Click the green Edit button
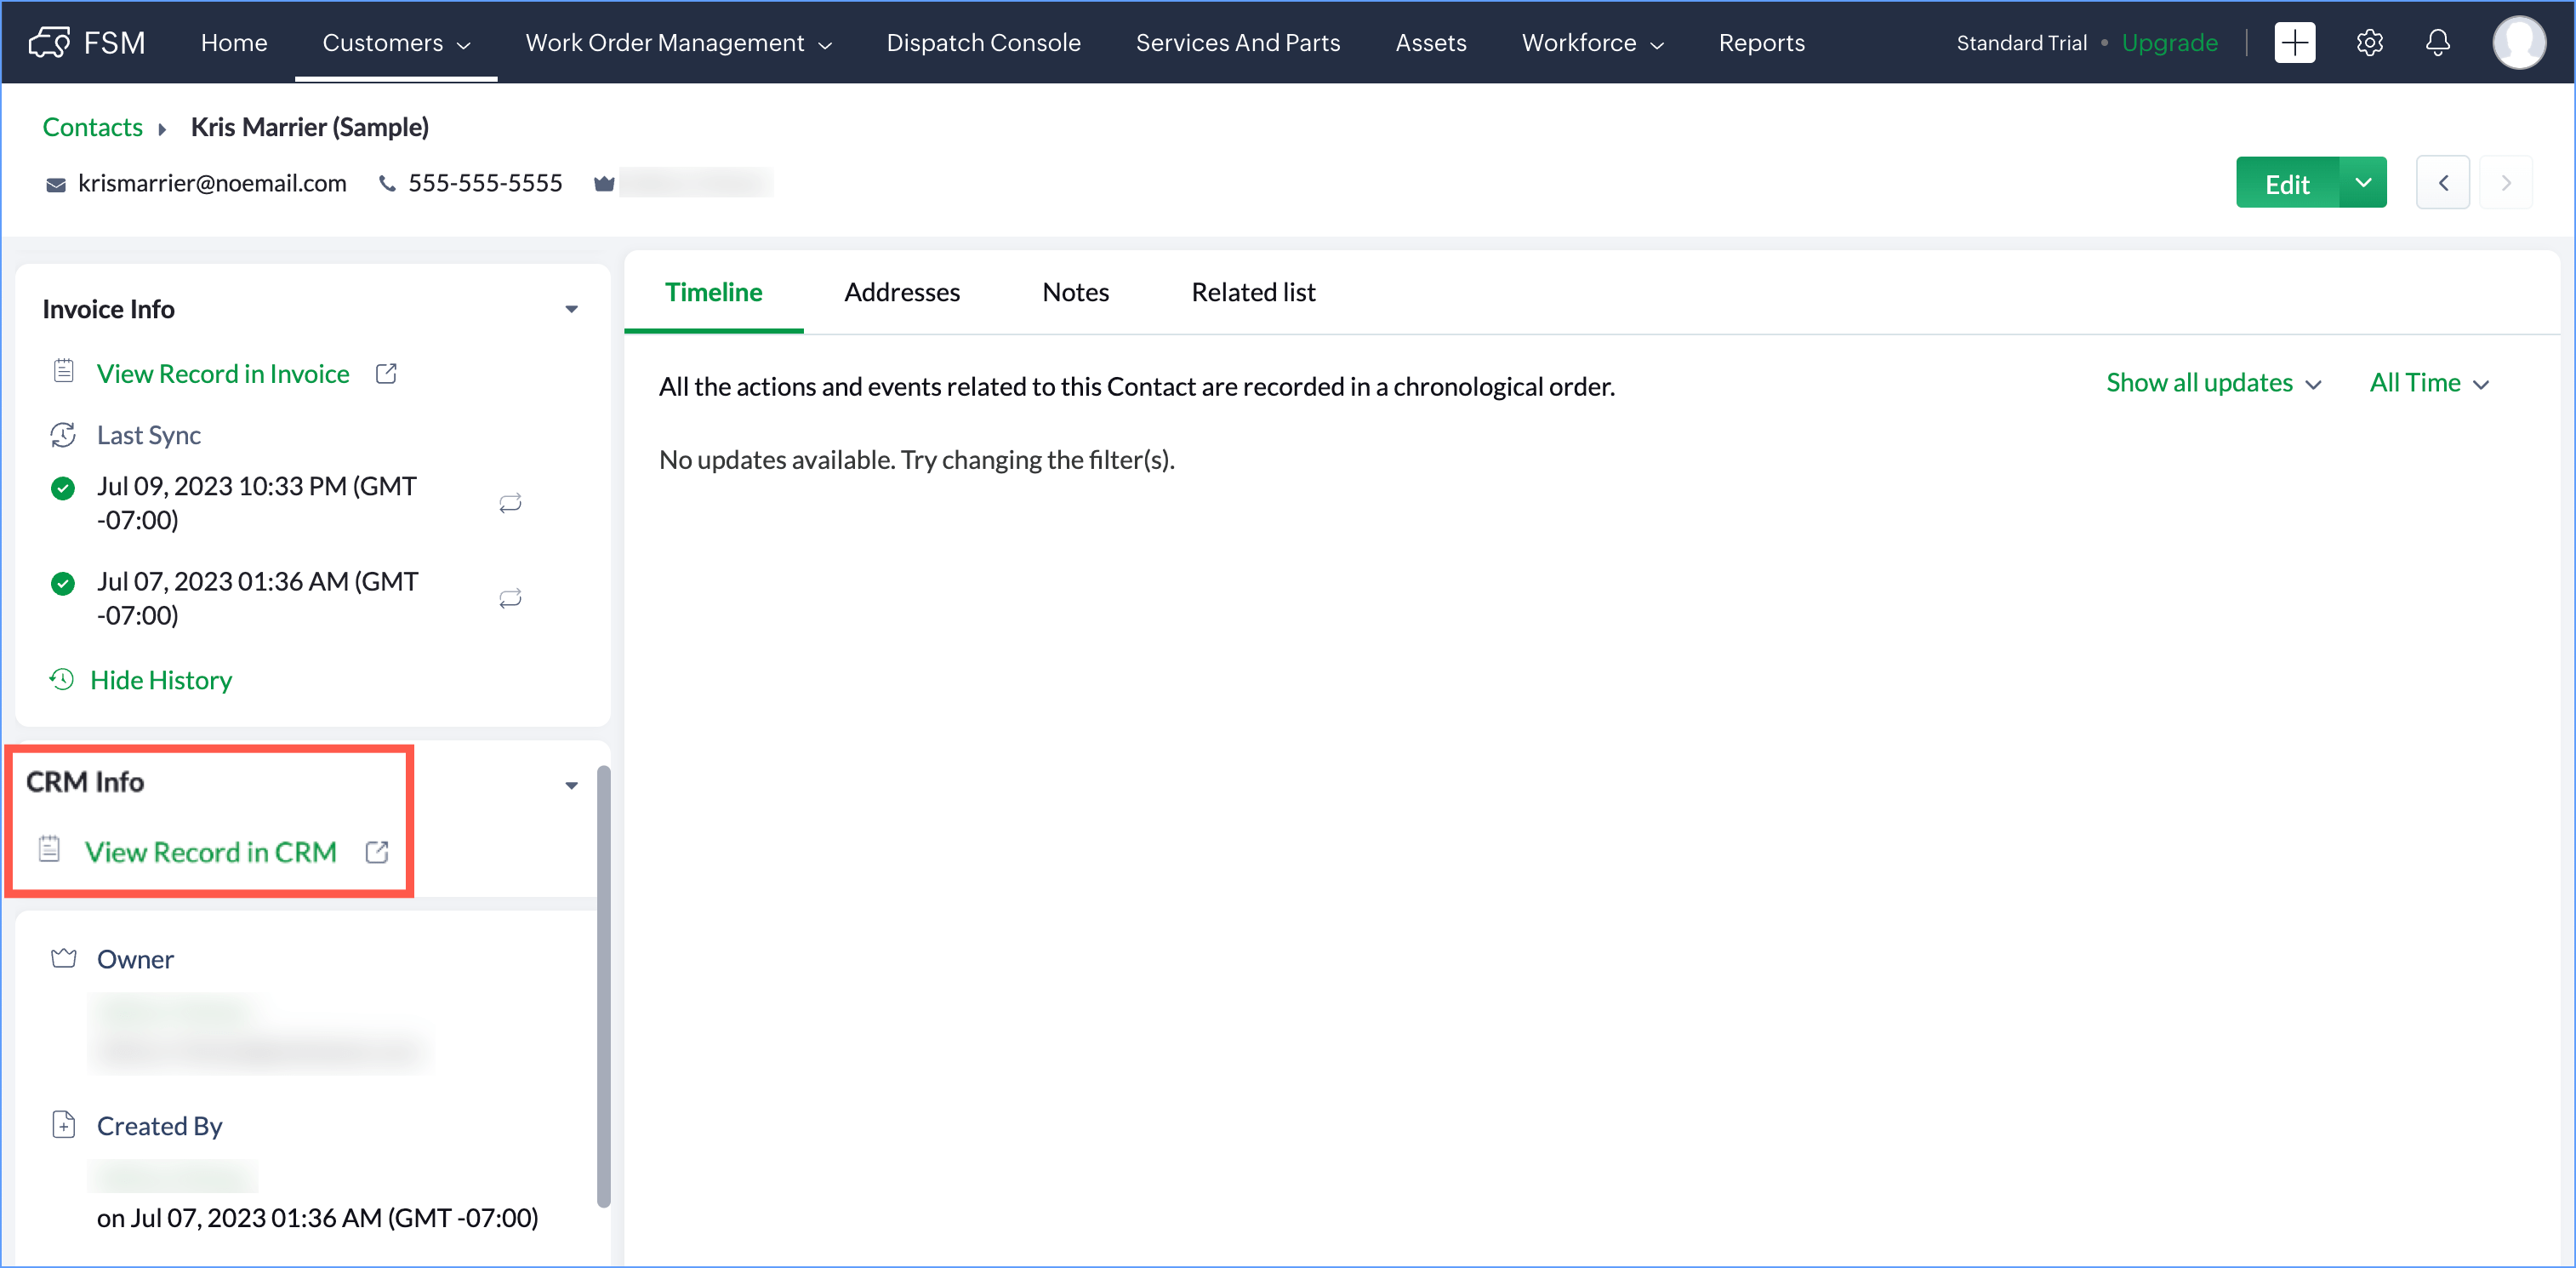Viewport: 2576px width, 1268px height. point(2286,184)
